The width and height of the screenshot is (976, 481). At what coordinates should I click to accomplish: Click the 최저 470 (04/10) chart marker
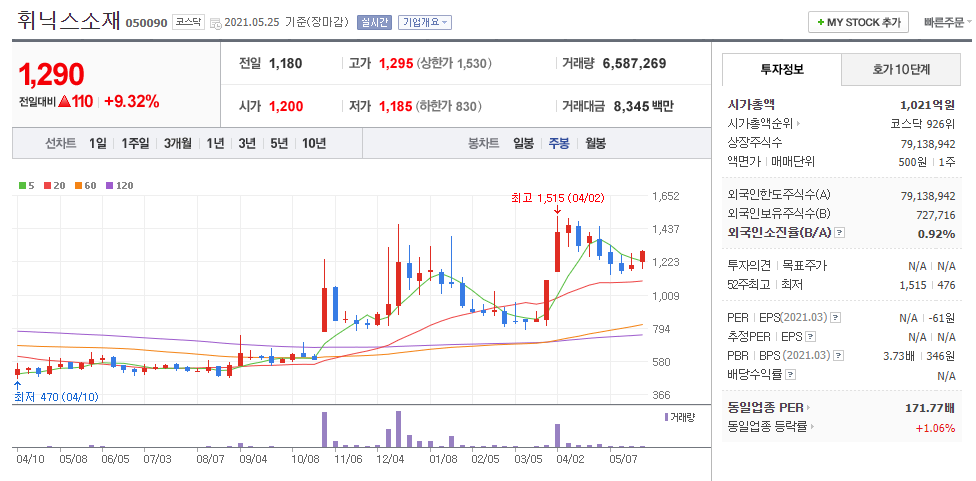pyautogui.click(x=56, y=396)
